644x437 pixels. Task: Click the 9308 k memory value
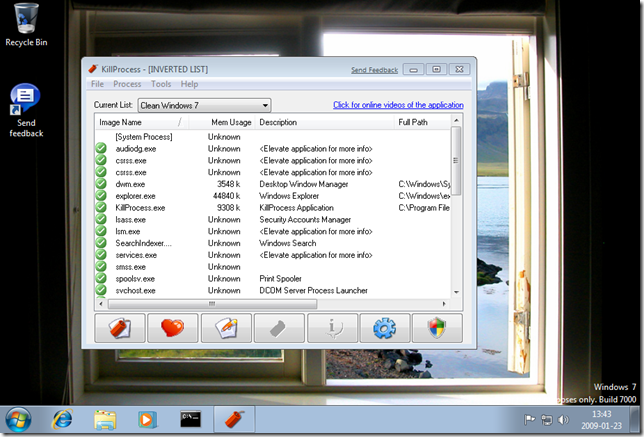pyautogui.click(x=229, y=208)
